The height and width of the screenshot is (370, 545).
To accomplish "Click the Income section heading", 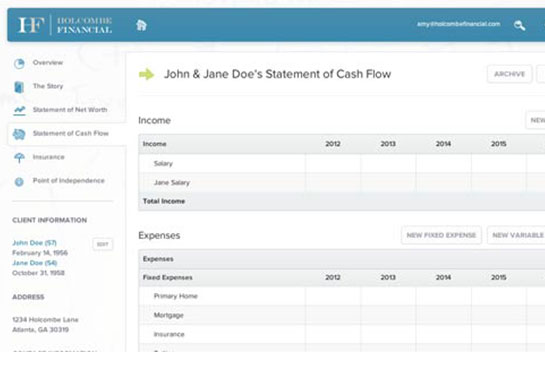I will [x=154, y=120].
